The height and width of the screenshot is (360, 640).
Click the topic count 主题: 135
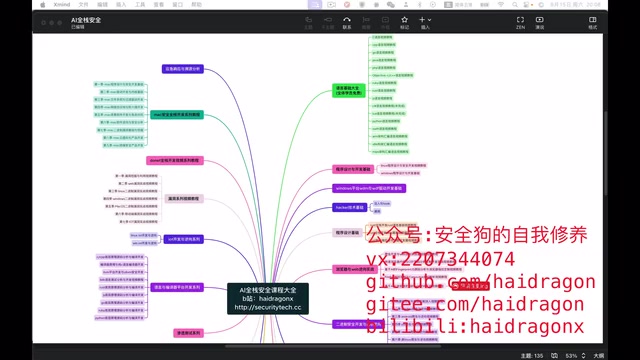click(x=531, y=356)
